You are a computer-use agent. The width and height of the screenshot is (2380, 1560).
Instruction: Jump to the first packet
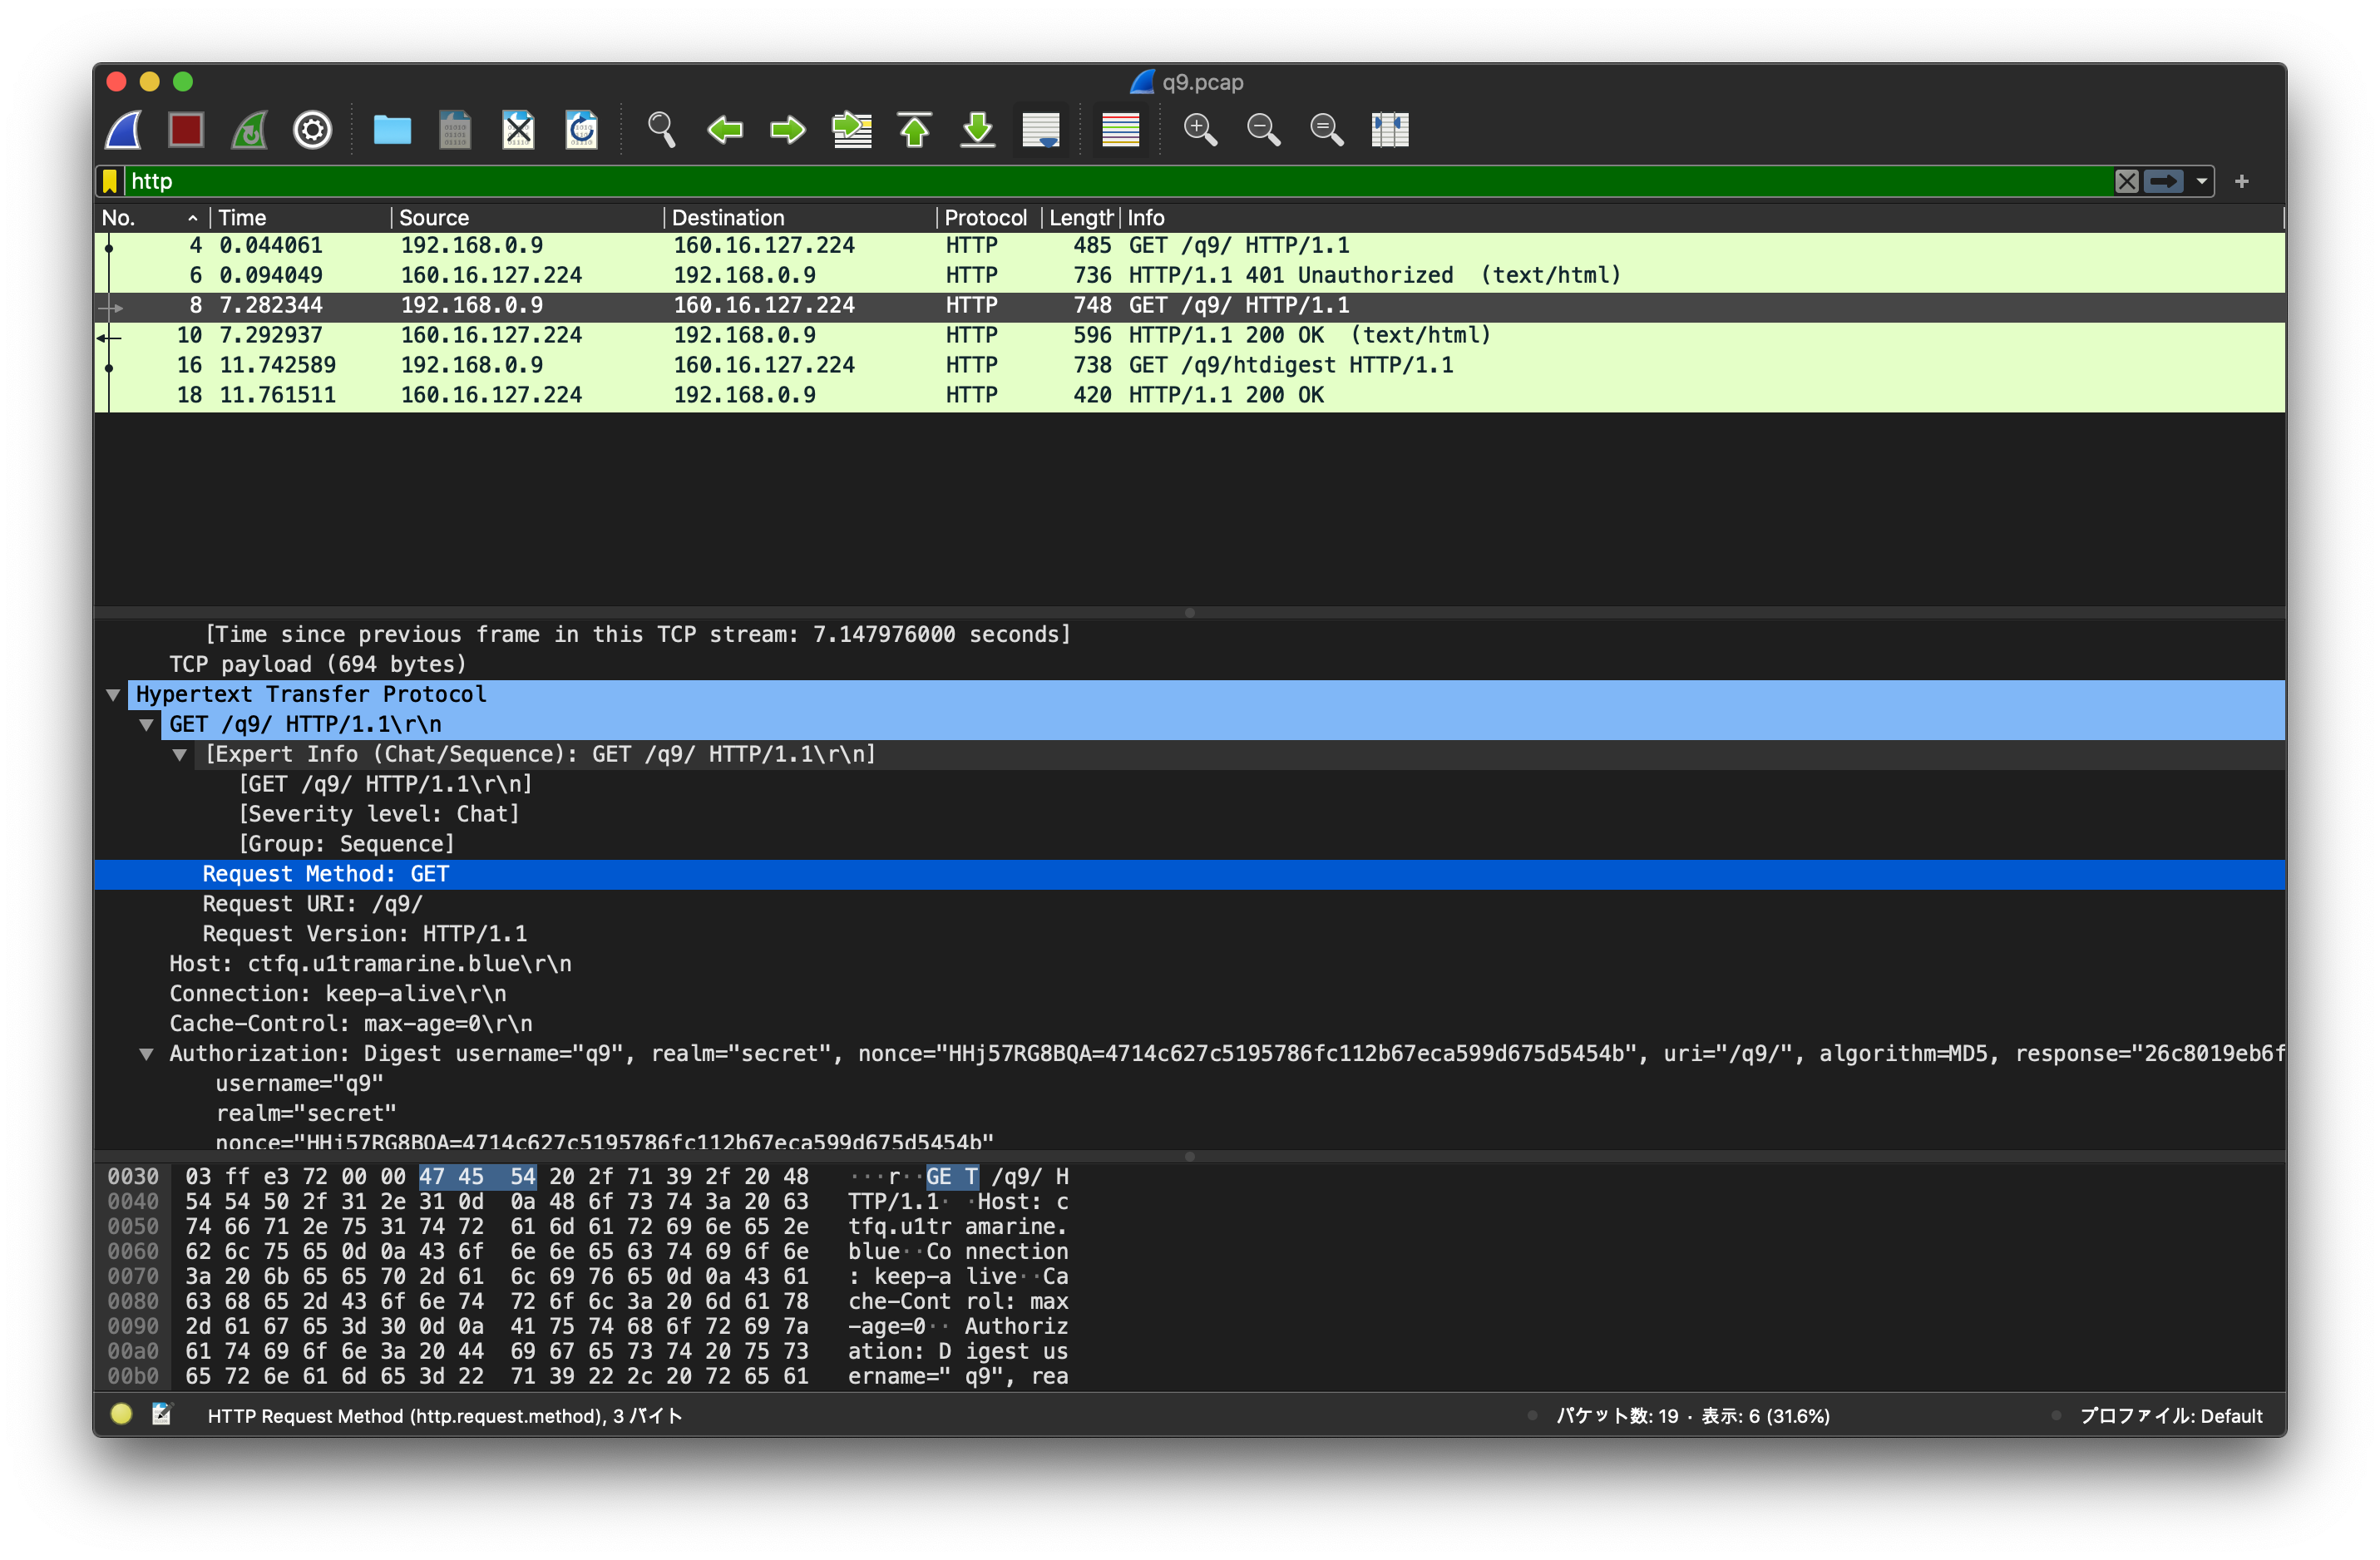pyautogui.click(x=914, y=130)
